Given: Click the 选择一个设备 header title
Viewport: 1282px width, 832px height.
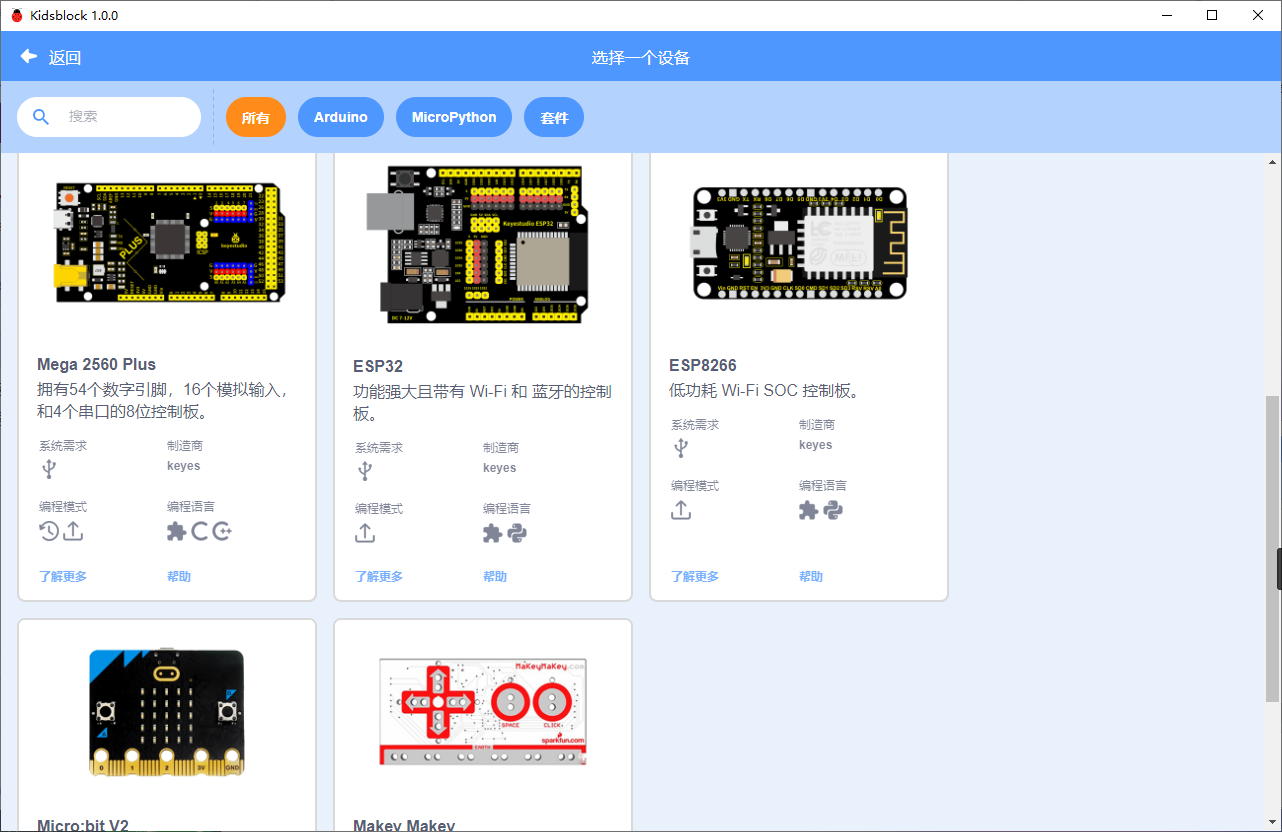Looking at the screenshot, I should pyautogui.click(x=641, y=58).
